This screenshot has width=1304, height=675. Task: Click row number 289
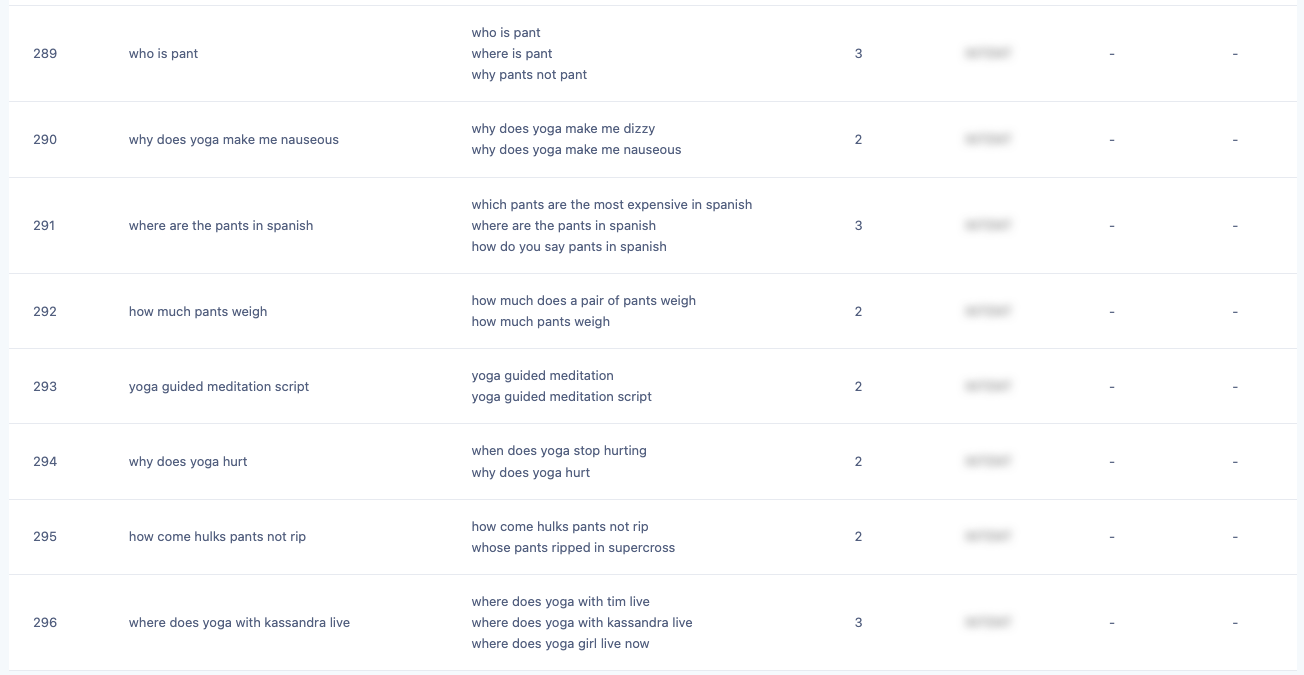pyautogui.click(x=45, y=54)
